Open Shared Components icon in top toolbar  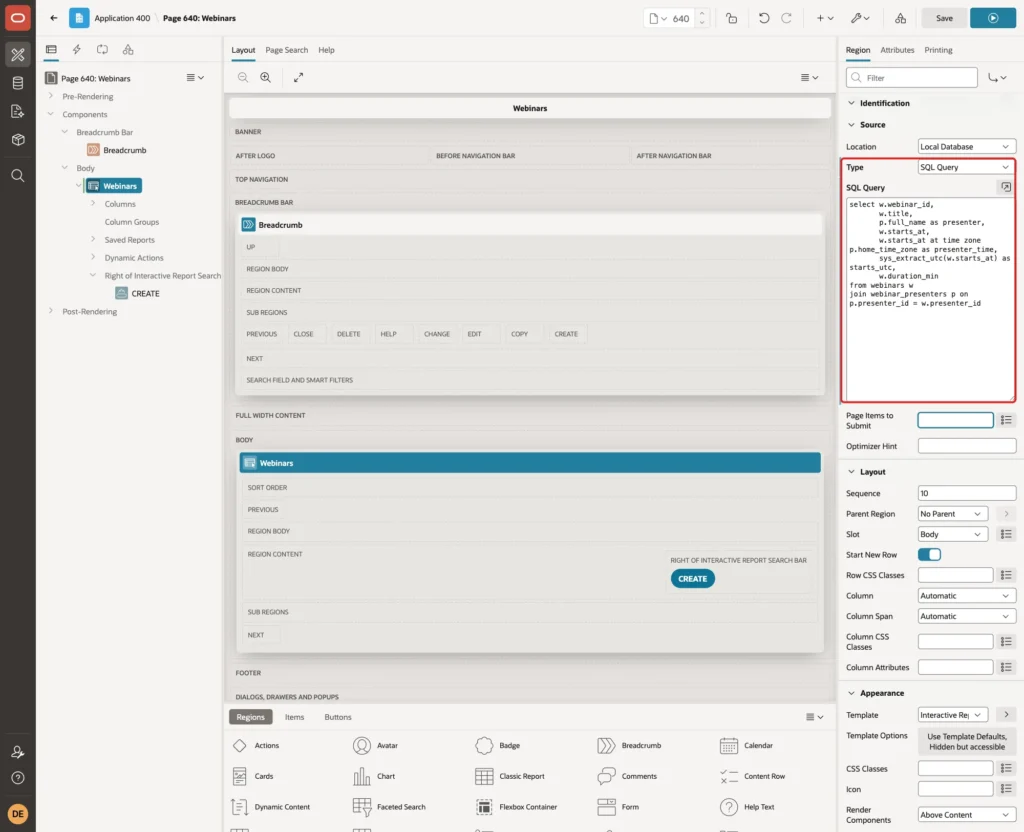tap(900, 18)
